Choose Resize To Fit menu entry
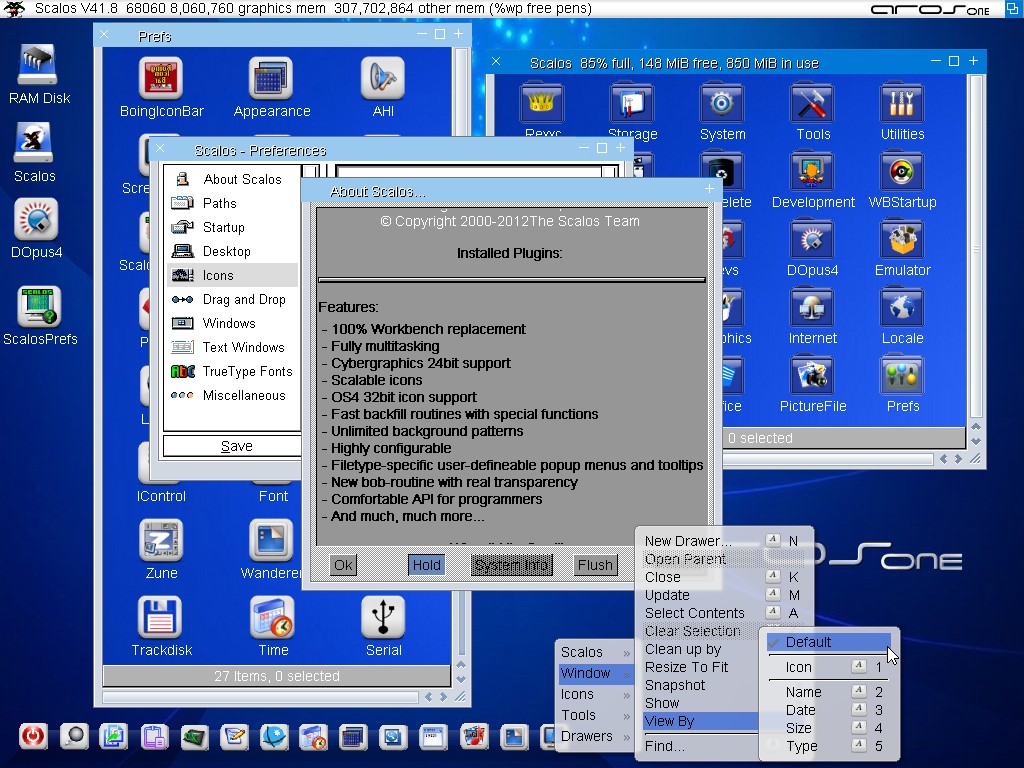Image resolution: width=1024 pixels, height=768 pixels. tap(686, 667)
